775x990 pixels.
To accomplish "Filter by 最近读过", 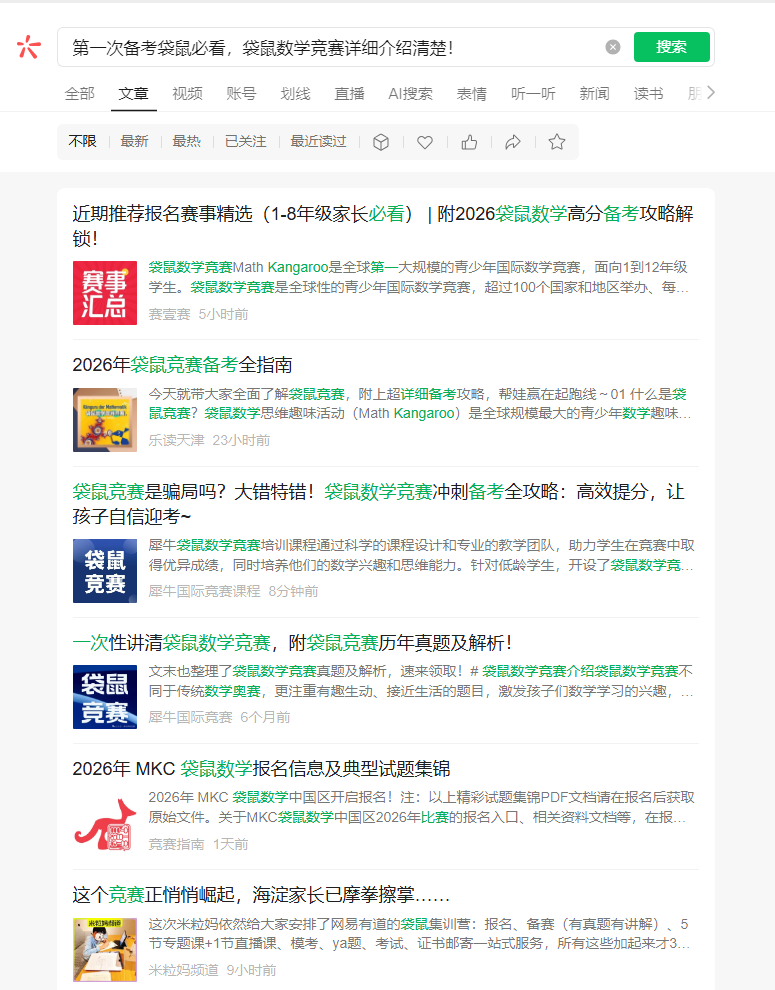I will [x=318, y=141].
